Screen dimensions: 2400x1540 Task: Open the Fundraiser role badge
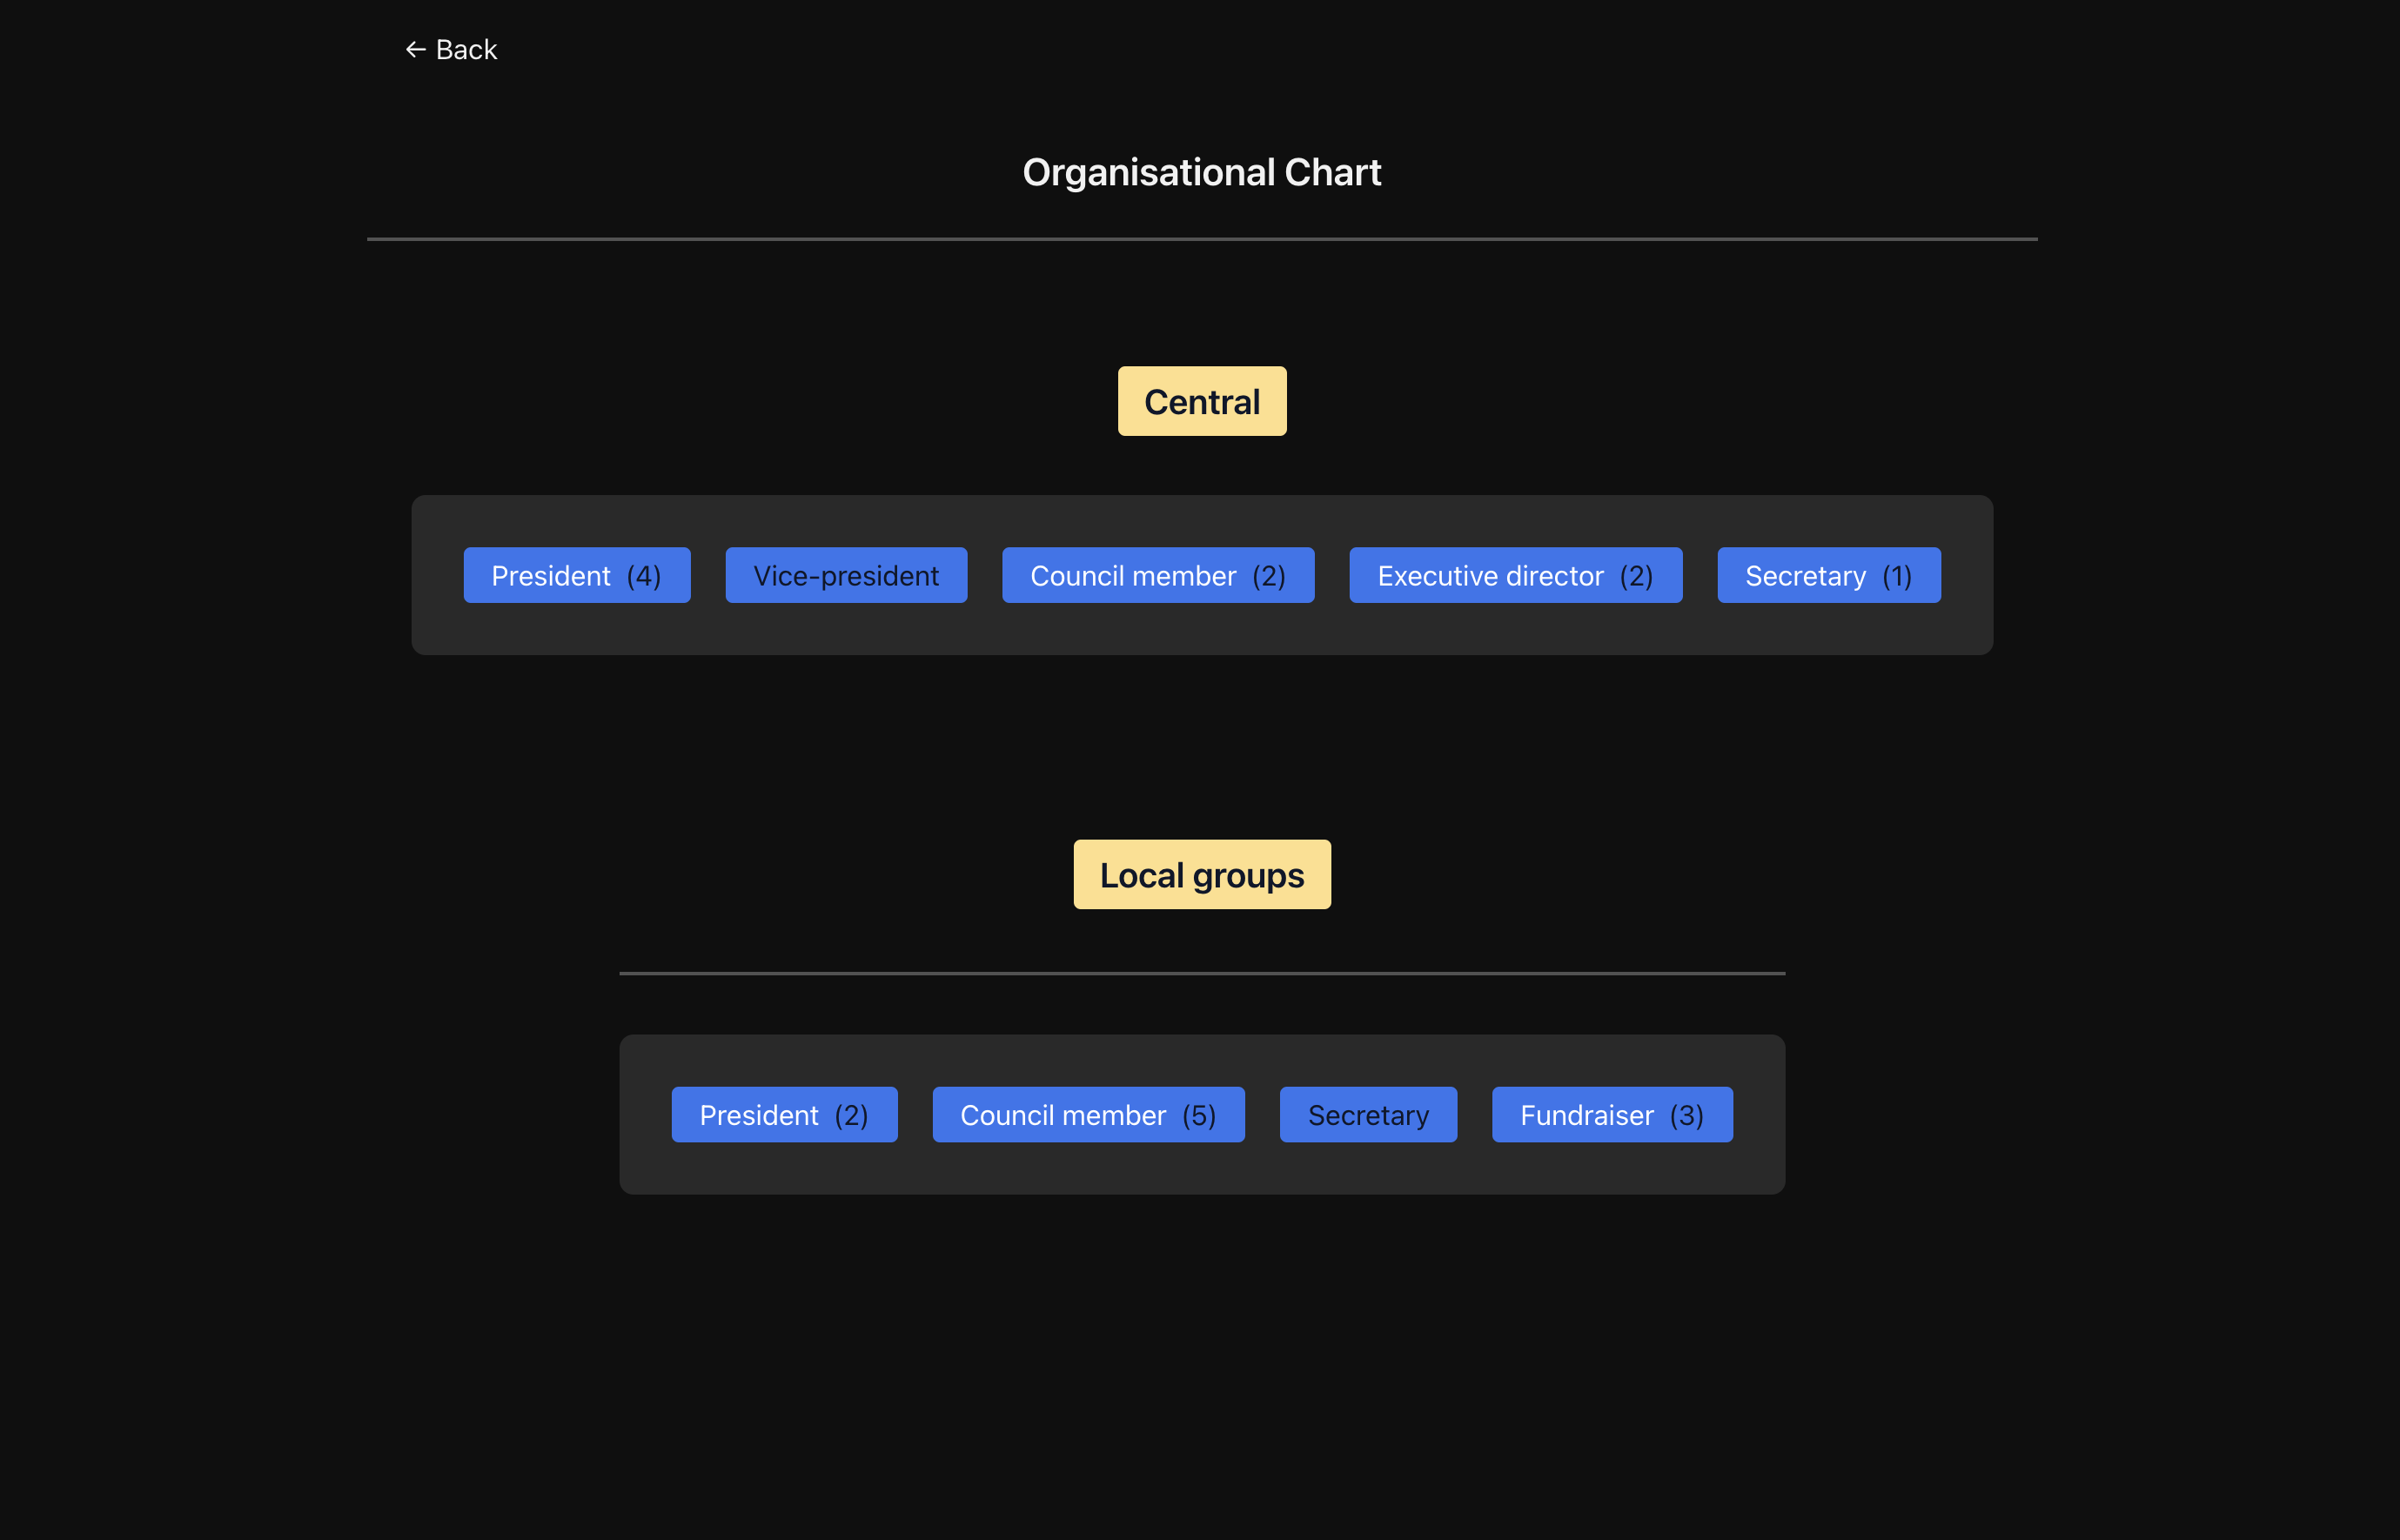(x=1611, y=1114)
